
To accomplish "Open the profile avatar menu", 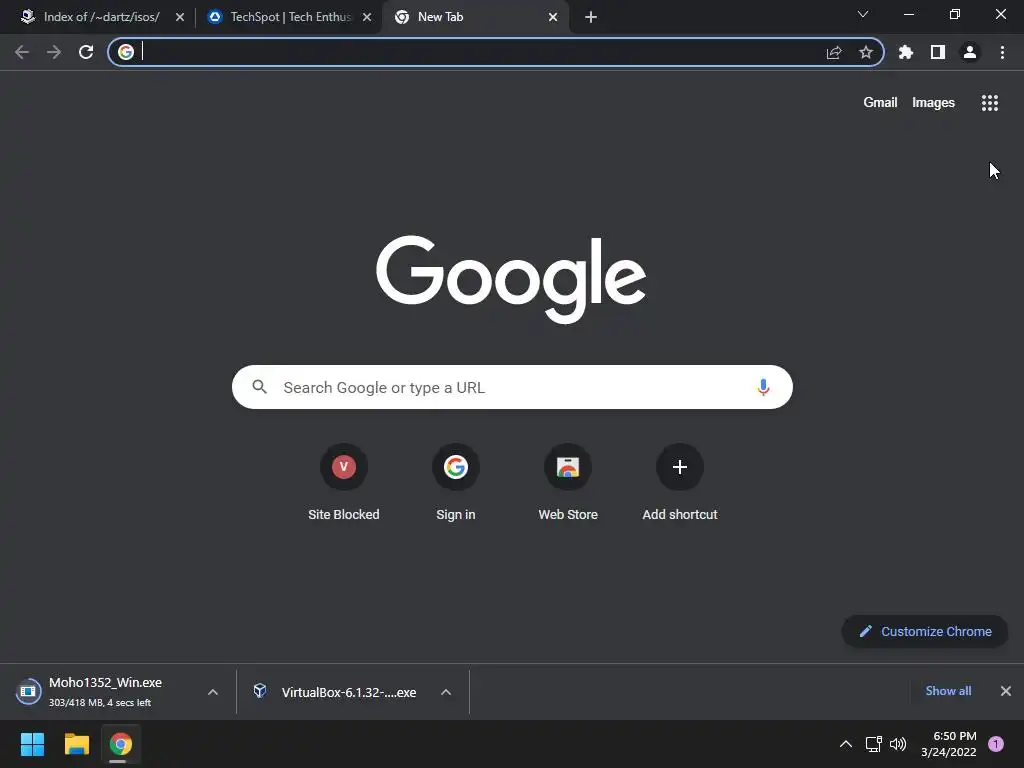I will [970, 52].
